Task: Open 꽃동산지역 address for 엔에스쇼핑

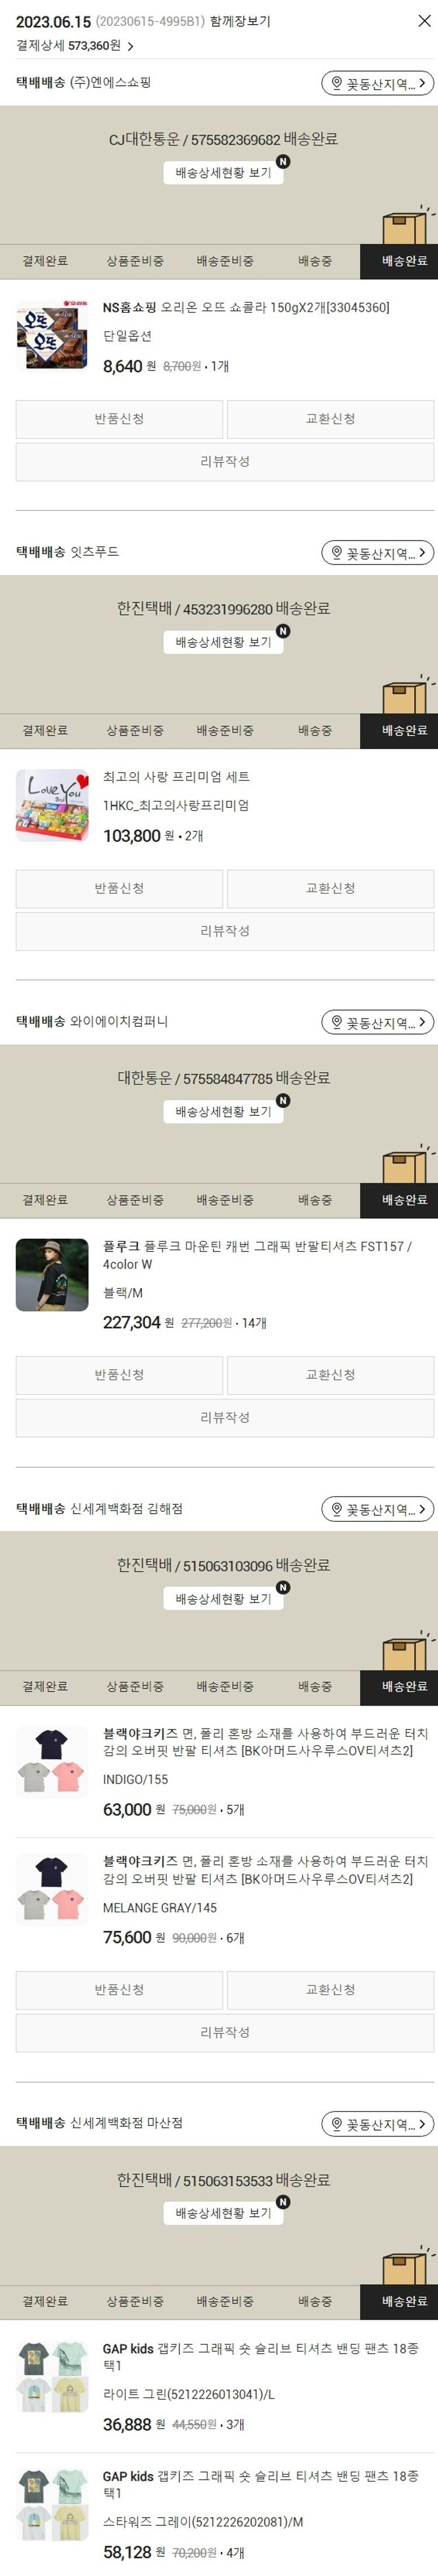Action: [377, 83]
